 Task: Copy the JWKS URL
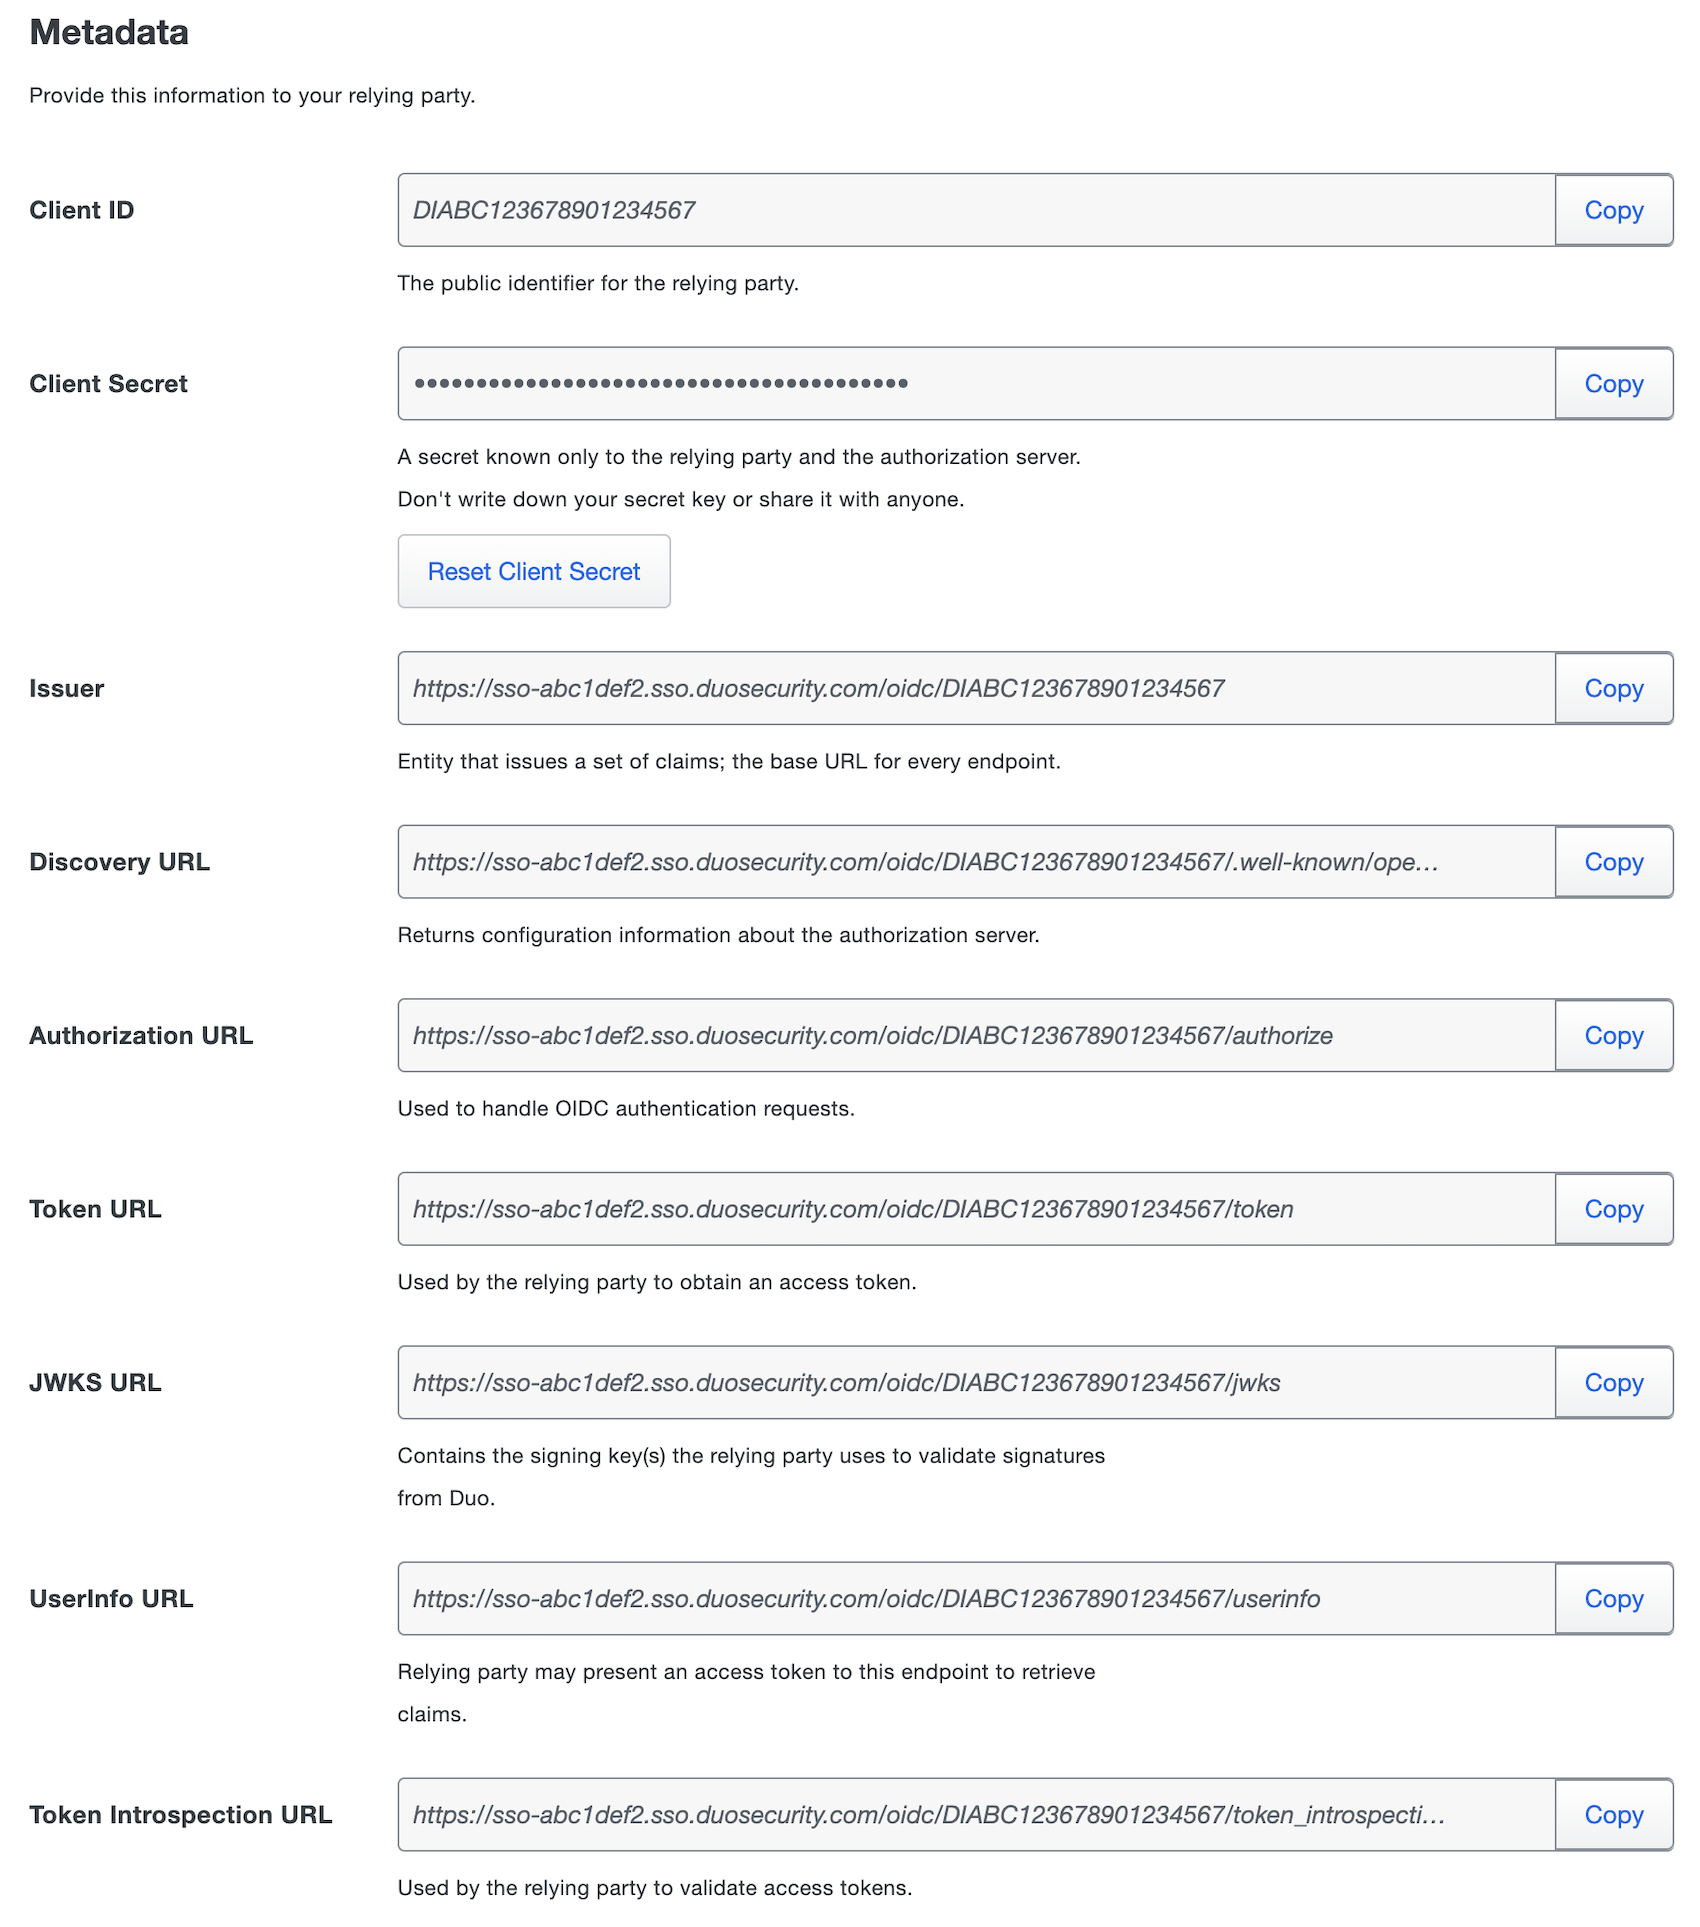point(1613,1382)
